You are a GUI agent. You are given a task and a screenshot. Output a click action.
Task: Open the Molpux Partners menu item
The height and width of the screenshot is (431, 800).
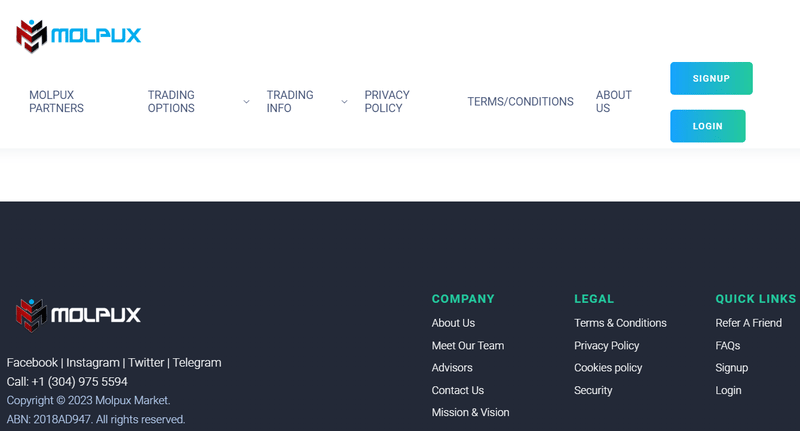click(x=56, y=102)
